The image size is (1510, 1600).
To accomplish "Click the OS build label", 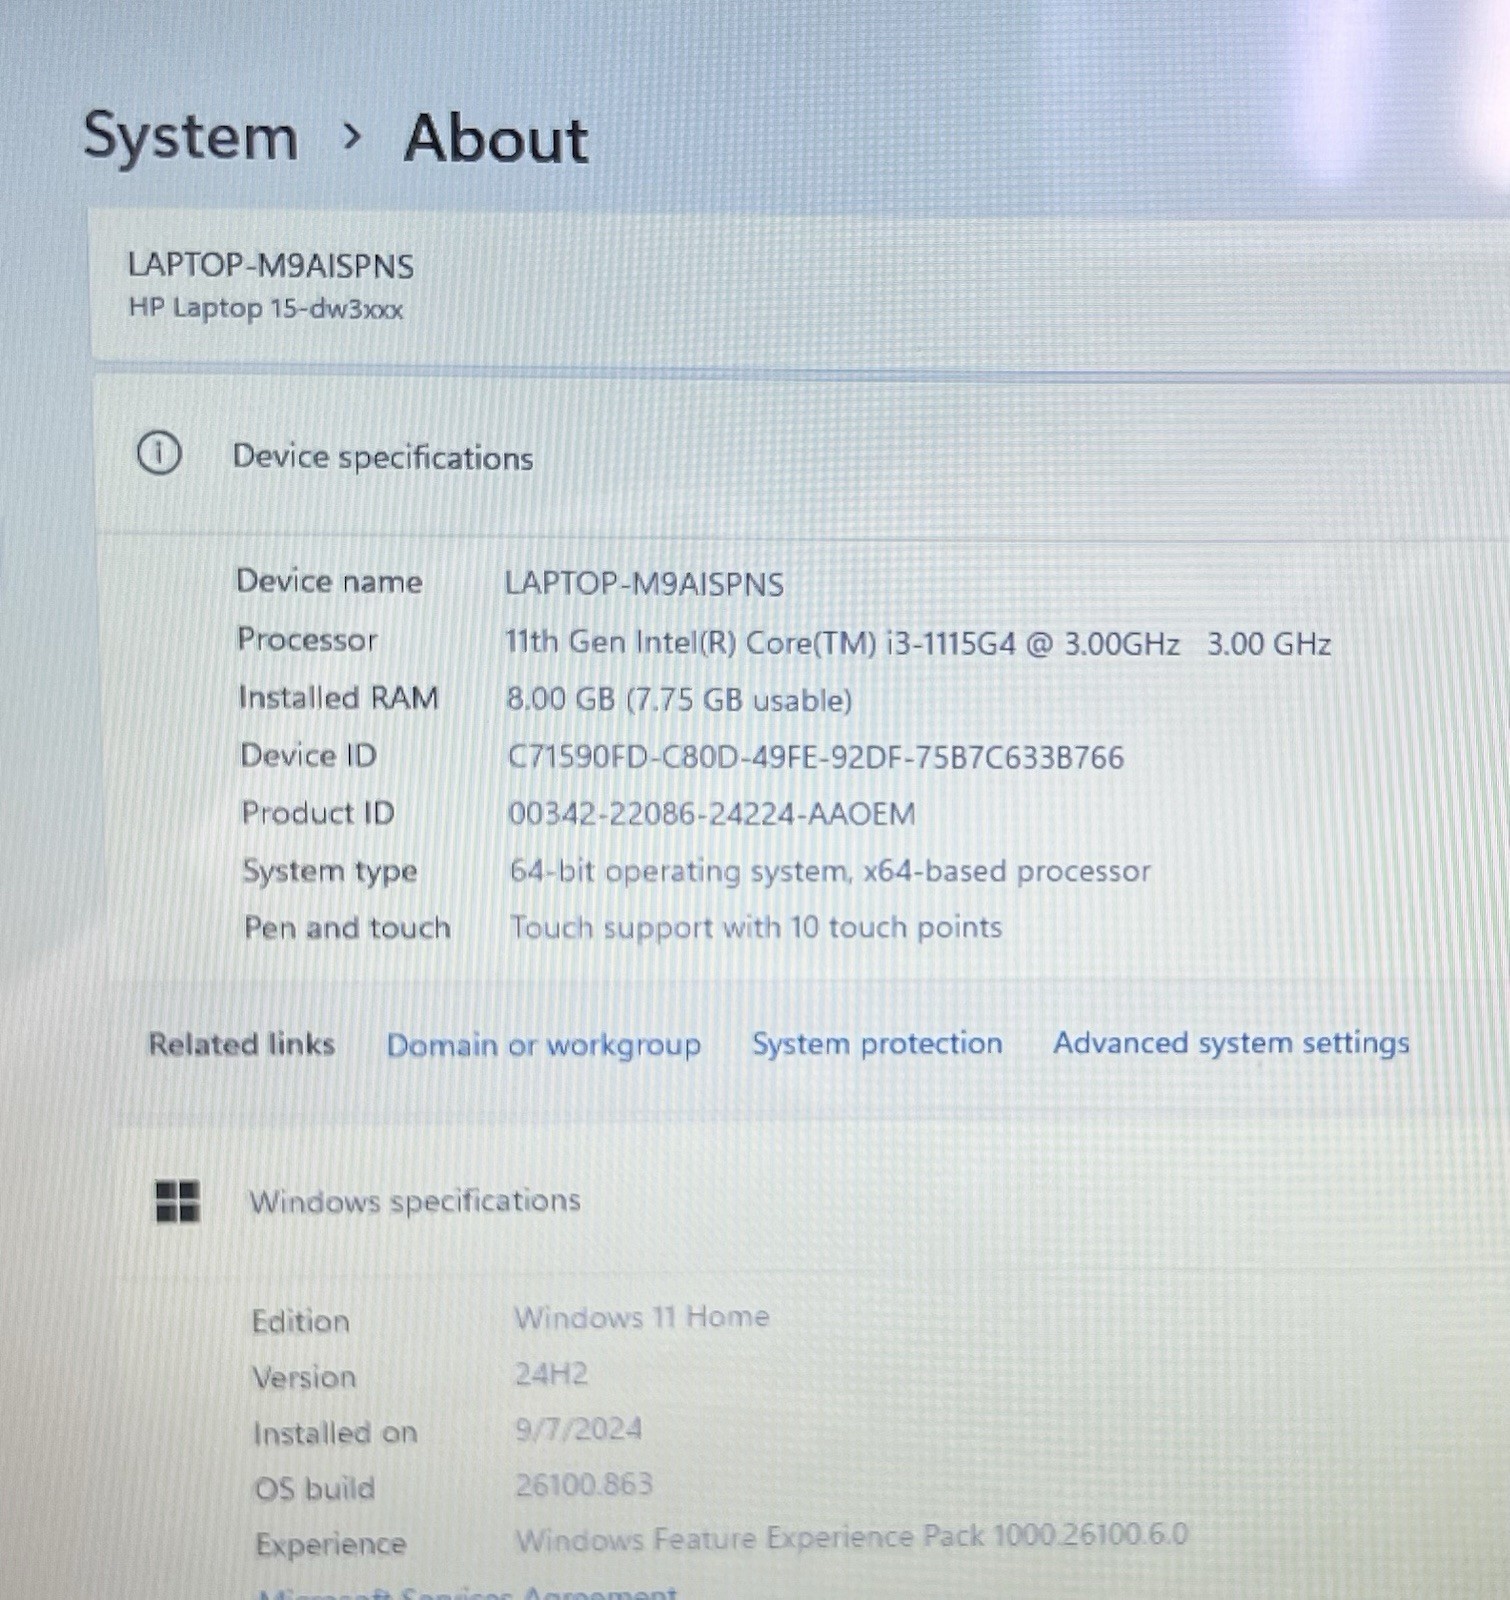I will point(314,1489).
